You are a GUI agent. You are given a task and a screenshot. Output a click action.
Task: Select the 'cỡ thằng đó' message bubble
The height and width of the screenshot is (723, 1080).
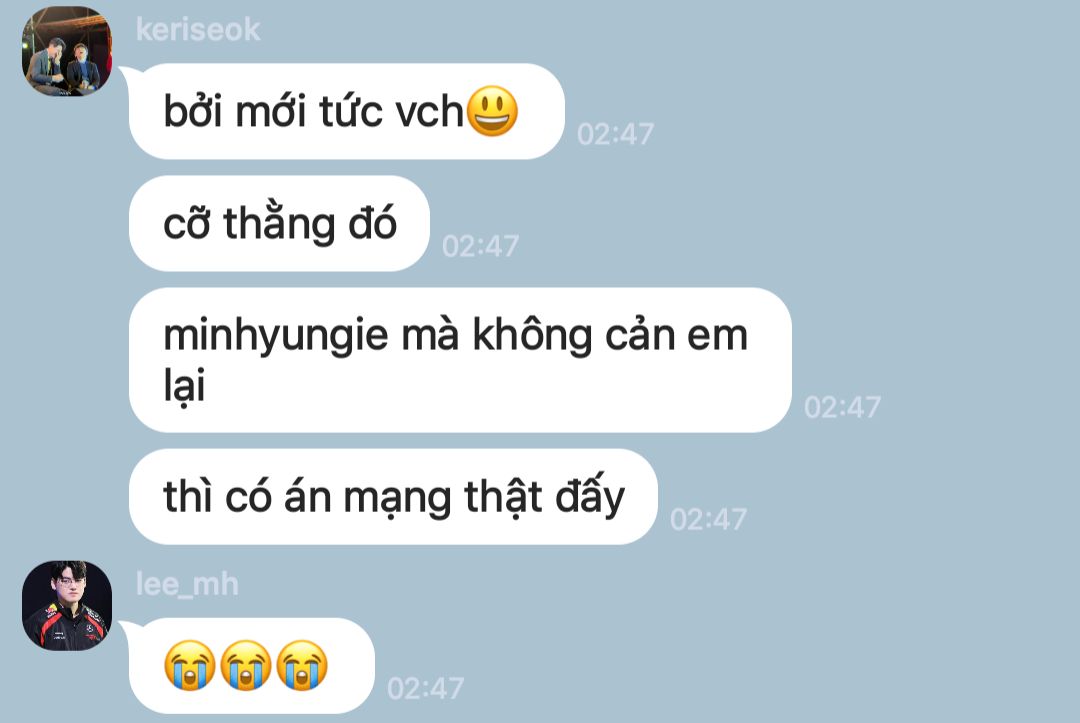(x=279, y=224)
